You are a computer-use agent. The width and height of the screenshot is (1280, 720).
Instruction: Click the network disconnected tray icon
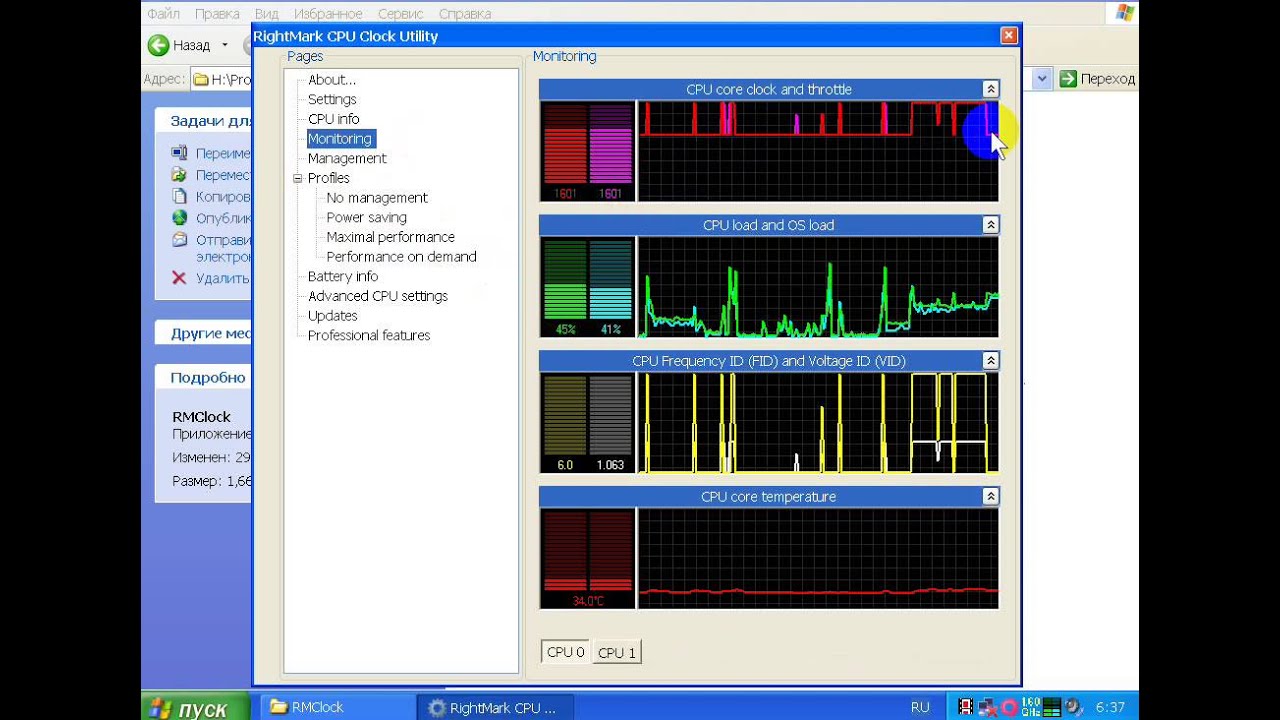(x=987, y=707)
